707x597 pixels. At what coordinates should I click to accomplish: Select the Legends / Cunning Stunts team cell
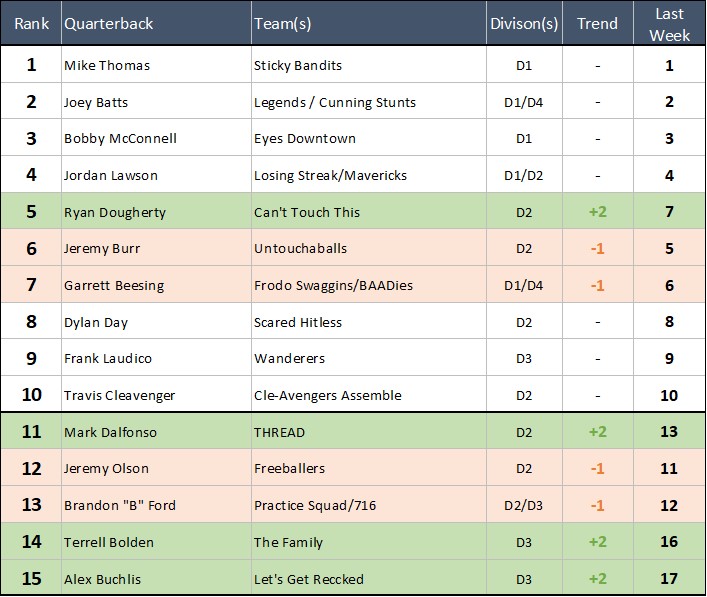click(334, 102)
